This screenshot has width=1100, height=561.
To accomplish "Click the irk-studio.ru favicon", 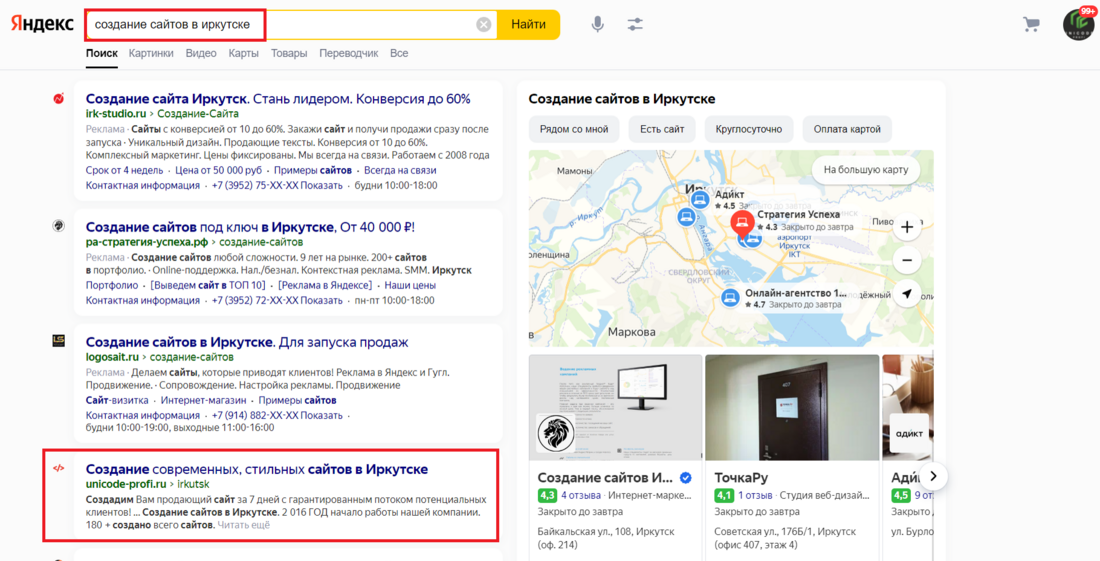I will pyautogui.click(x=59, y=99).
